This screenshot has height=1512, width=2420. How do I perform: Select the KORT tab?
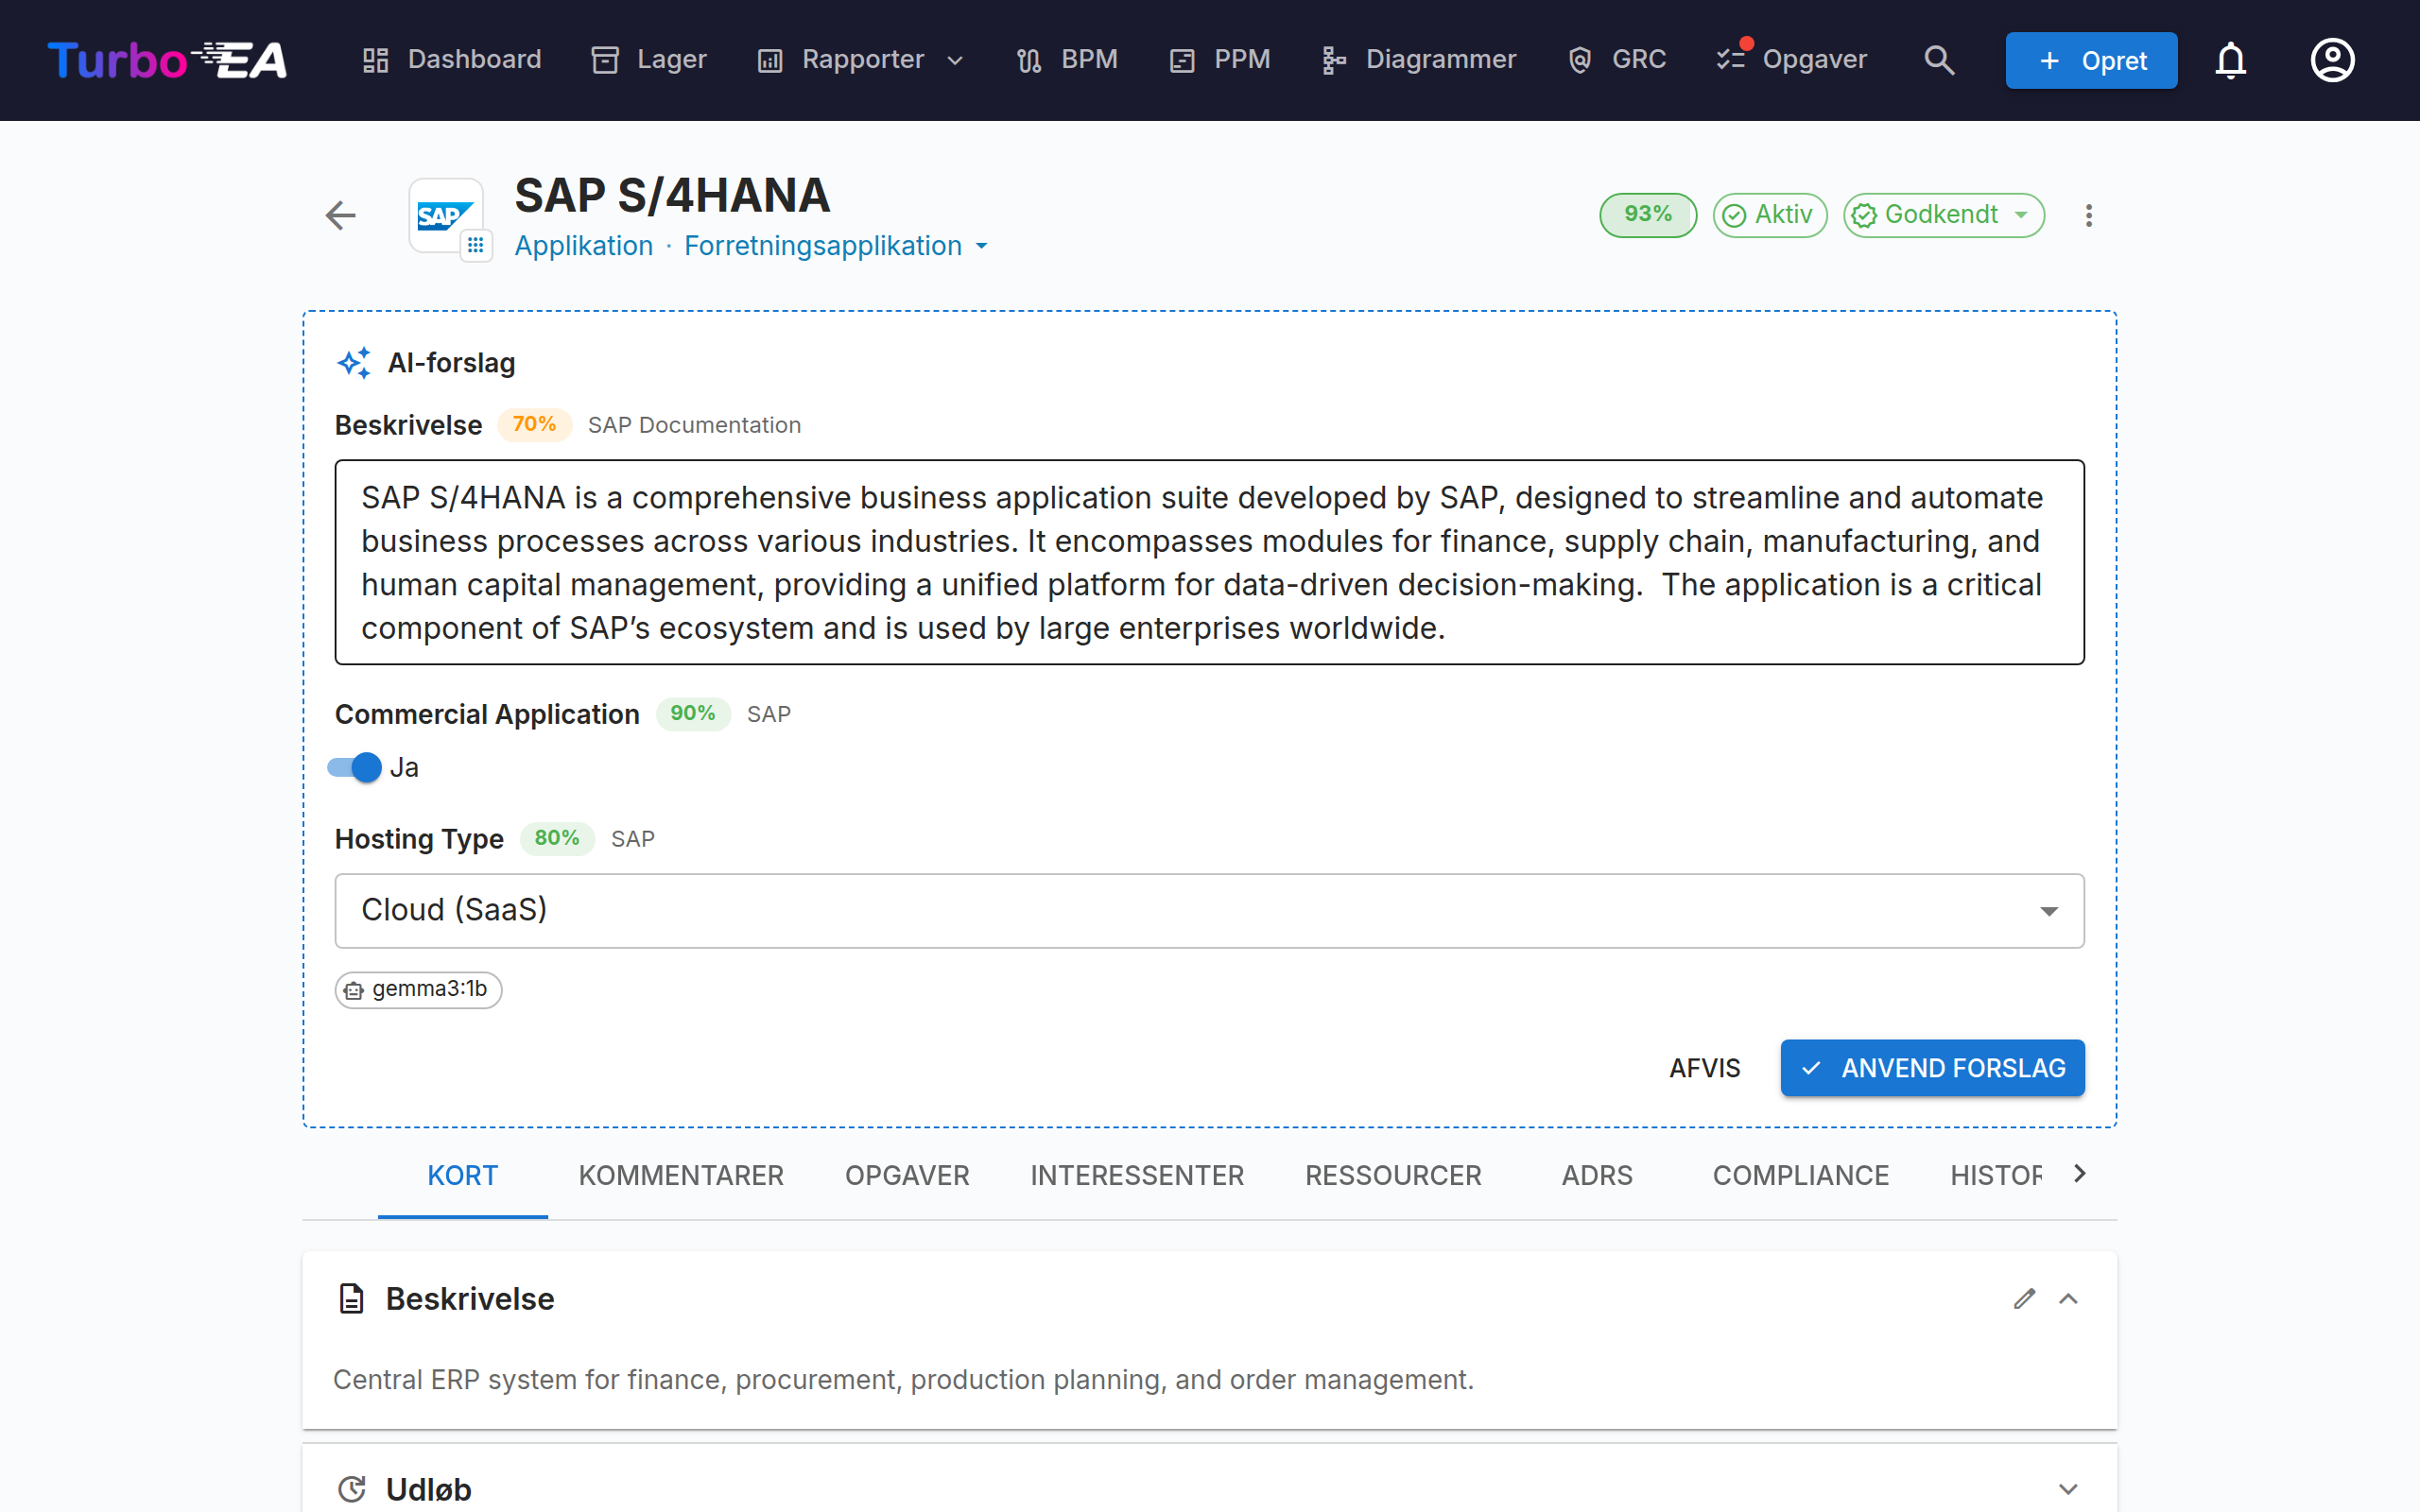coord(462,1175)
